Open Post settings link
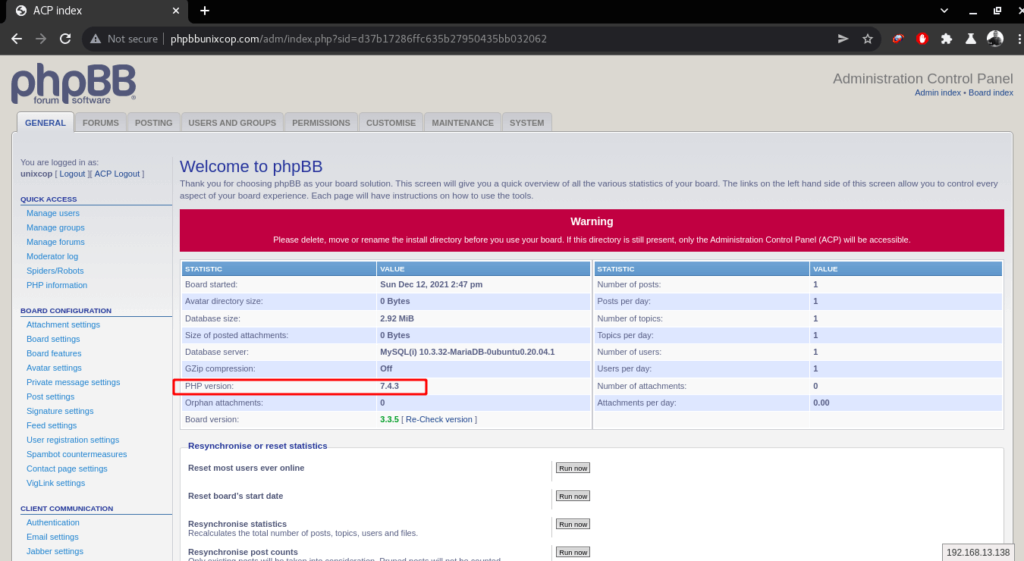Viewport: 1024px width, 561px height. [50, 396]
